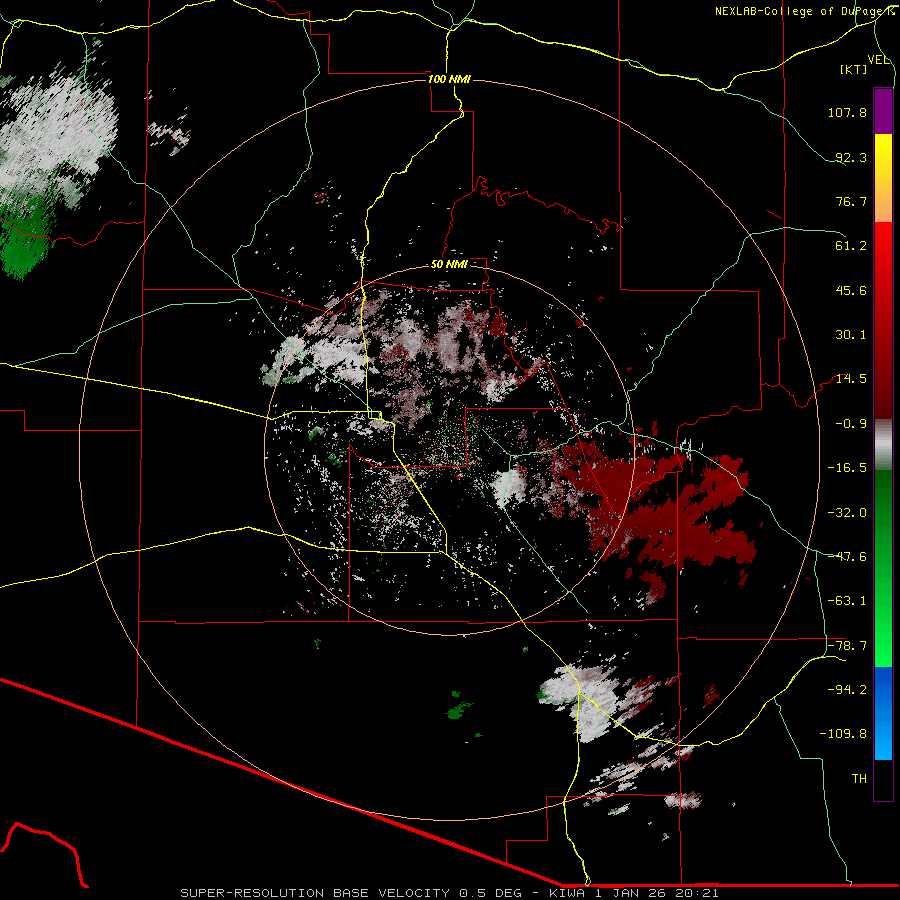Viewport: 900px width, 900px height.
Task: Click the -32.0 velocity scale value
Action: click(x=847, y=513)
